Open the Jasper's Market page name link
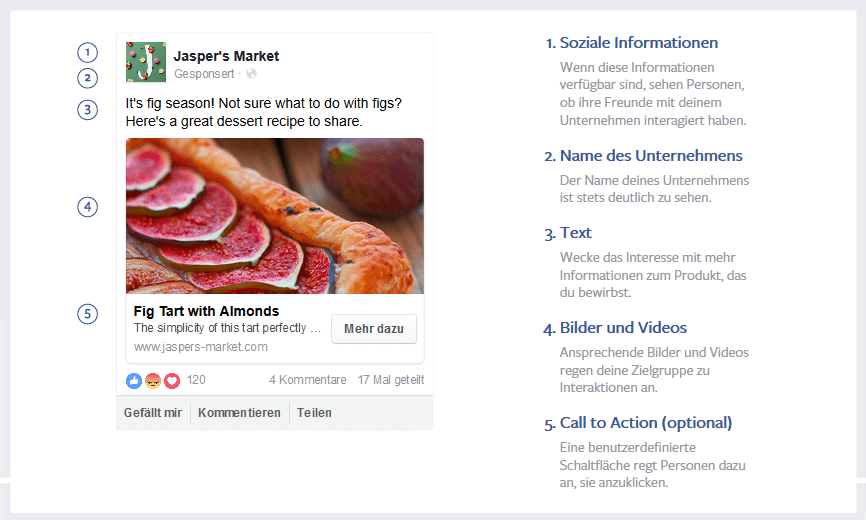Screen dimensions: 866x520 pos(226,56)
